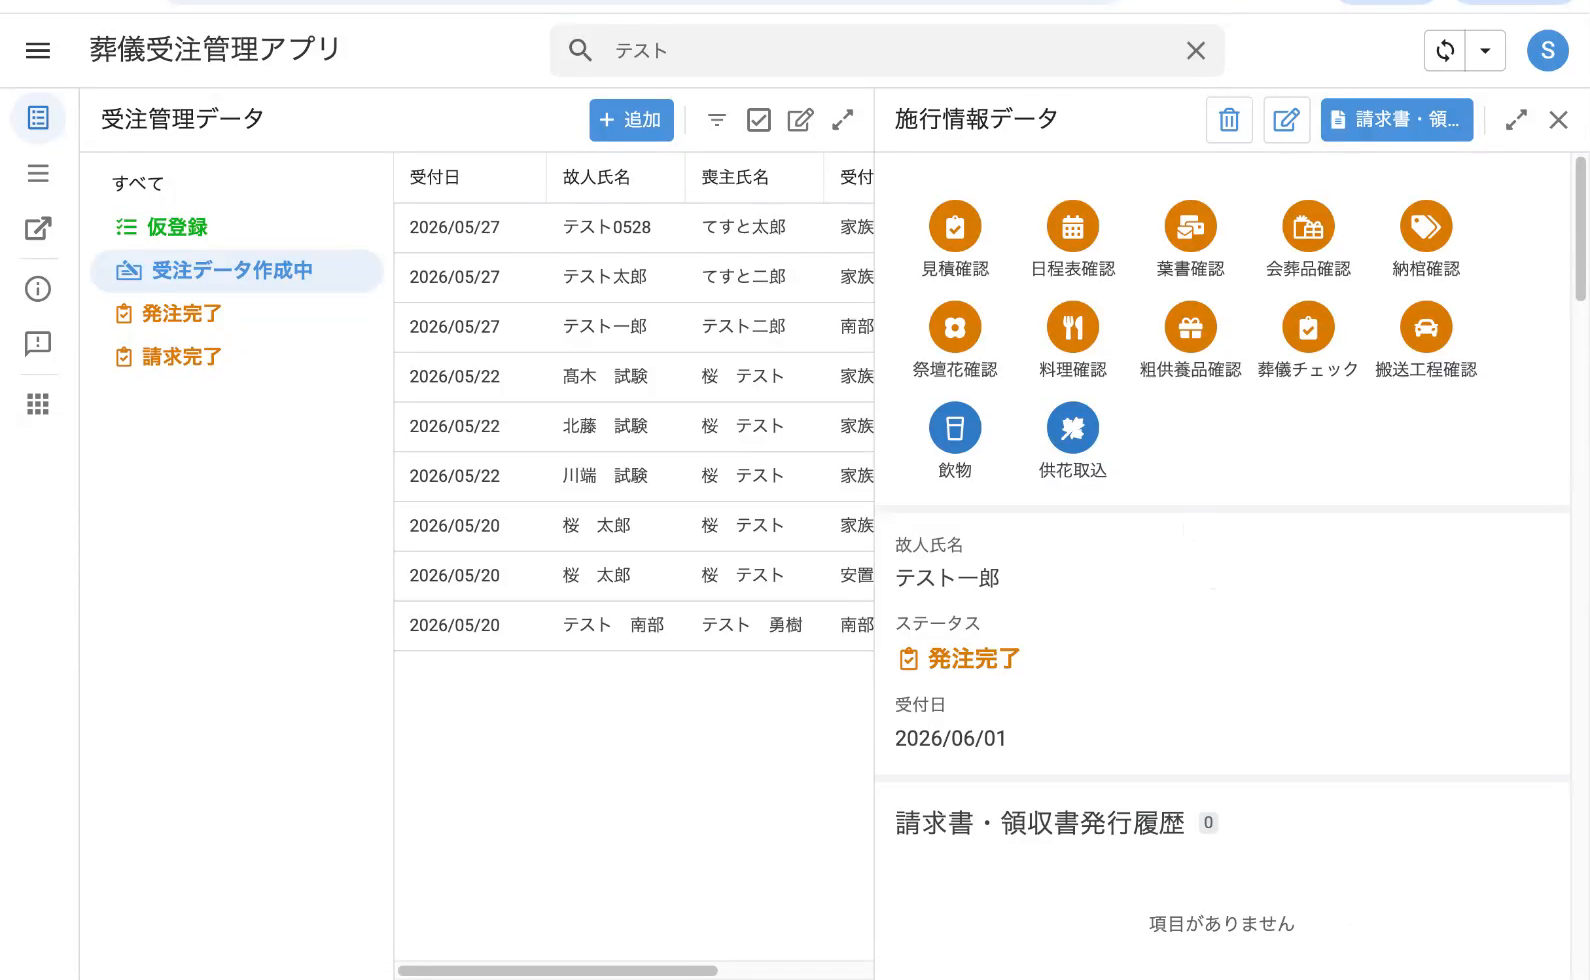Click the 葬儀受注管理アプリ app title
1590x980 pixels.
tap(215, 50)
